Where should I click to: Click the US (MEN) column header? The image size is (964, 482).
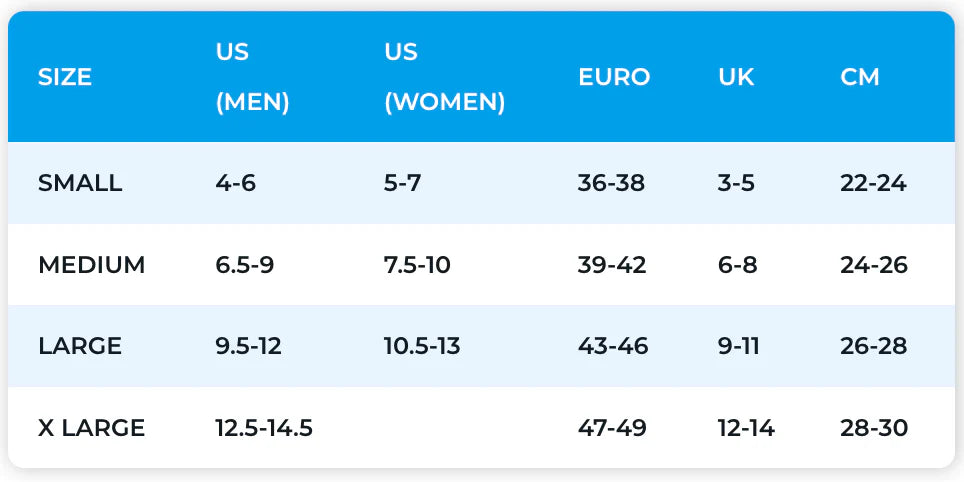coord(252,77)
